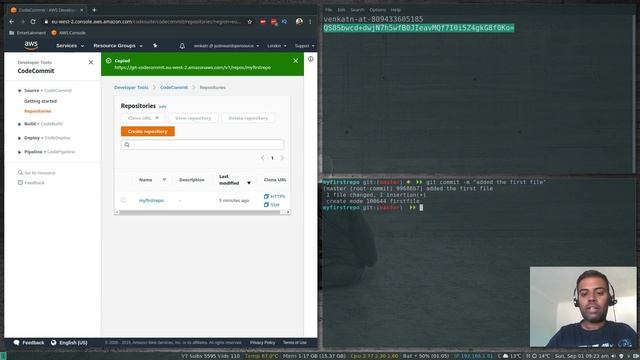Click the sidebar Feedback link

[x=34, y=183]
